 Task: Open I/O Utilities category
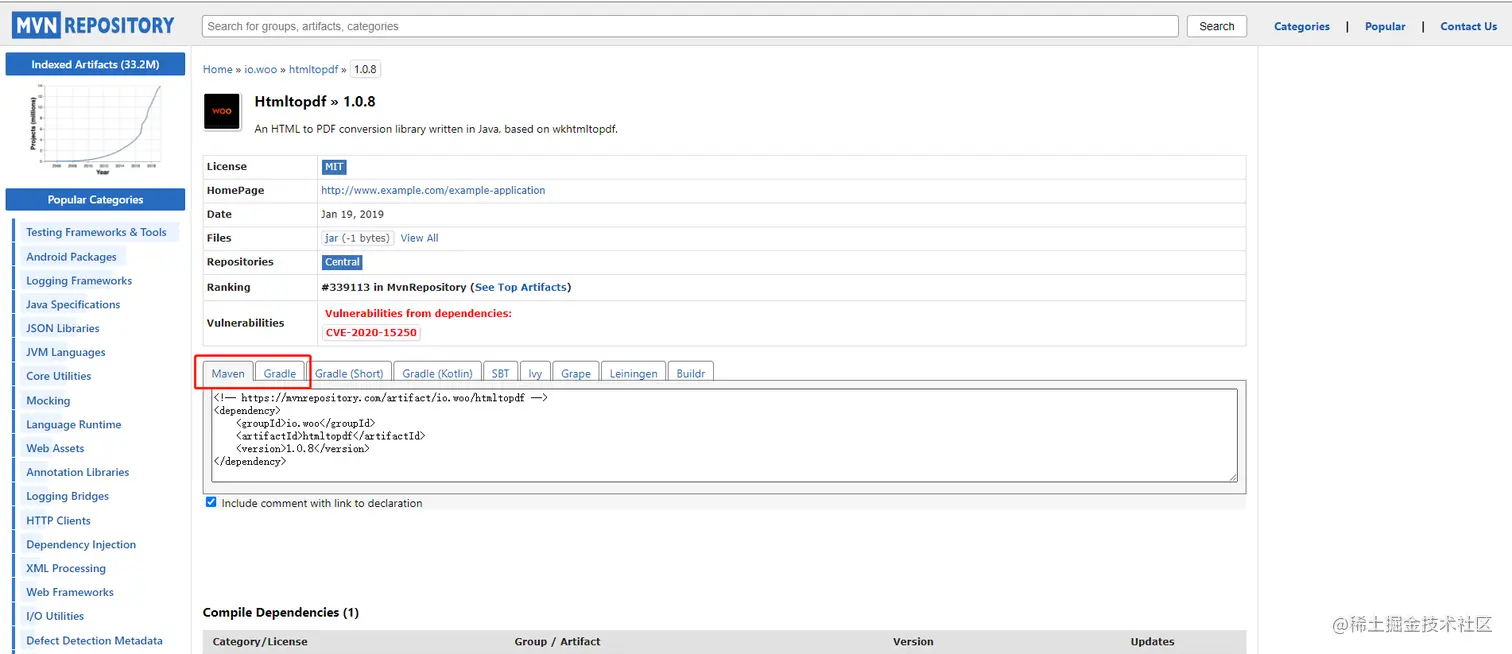pos(55,616)
